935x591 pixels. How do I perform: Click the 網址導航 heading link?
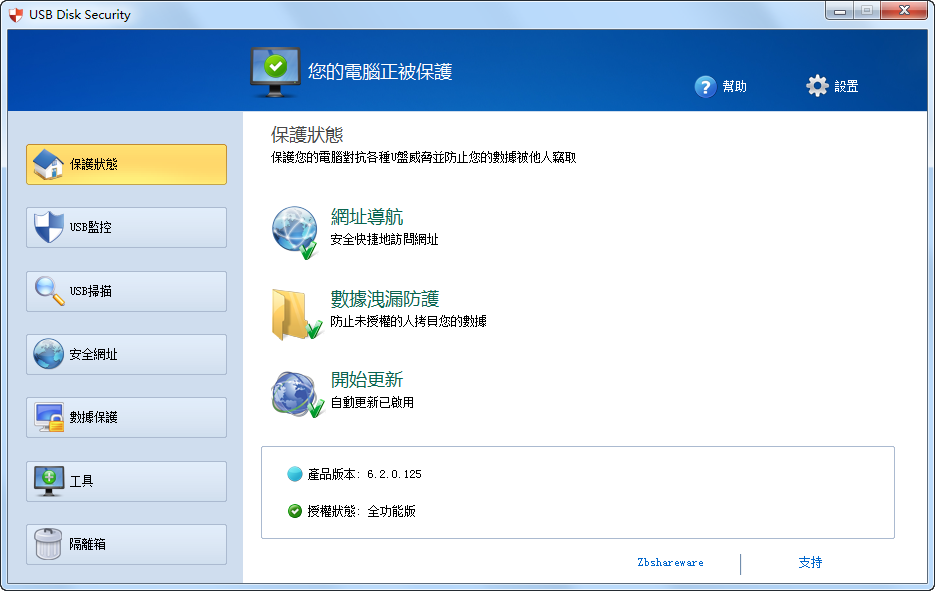367,217
